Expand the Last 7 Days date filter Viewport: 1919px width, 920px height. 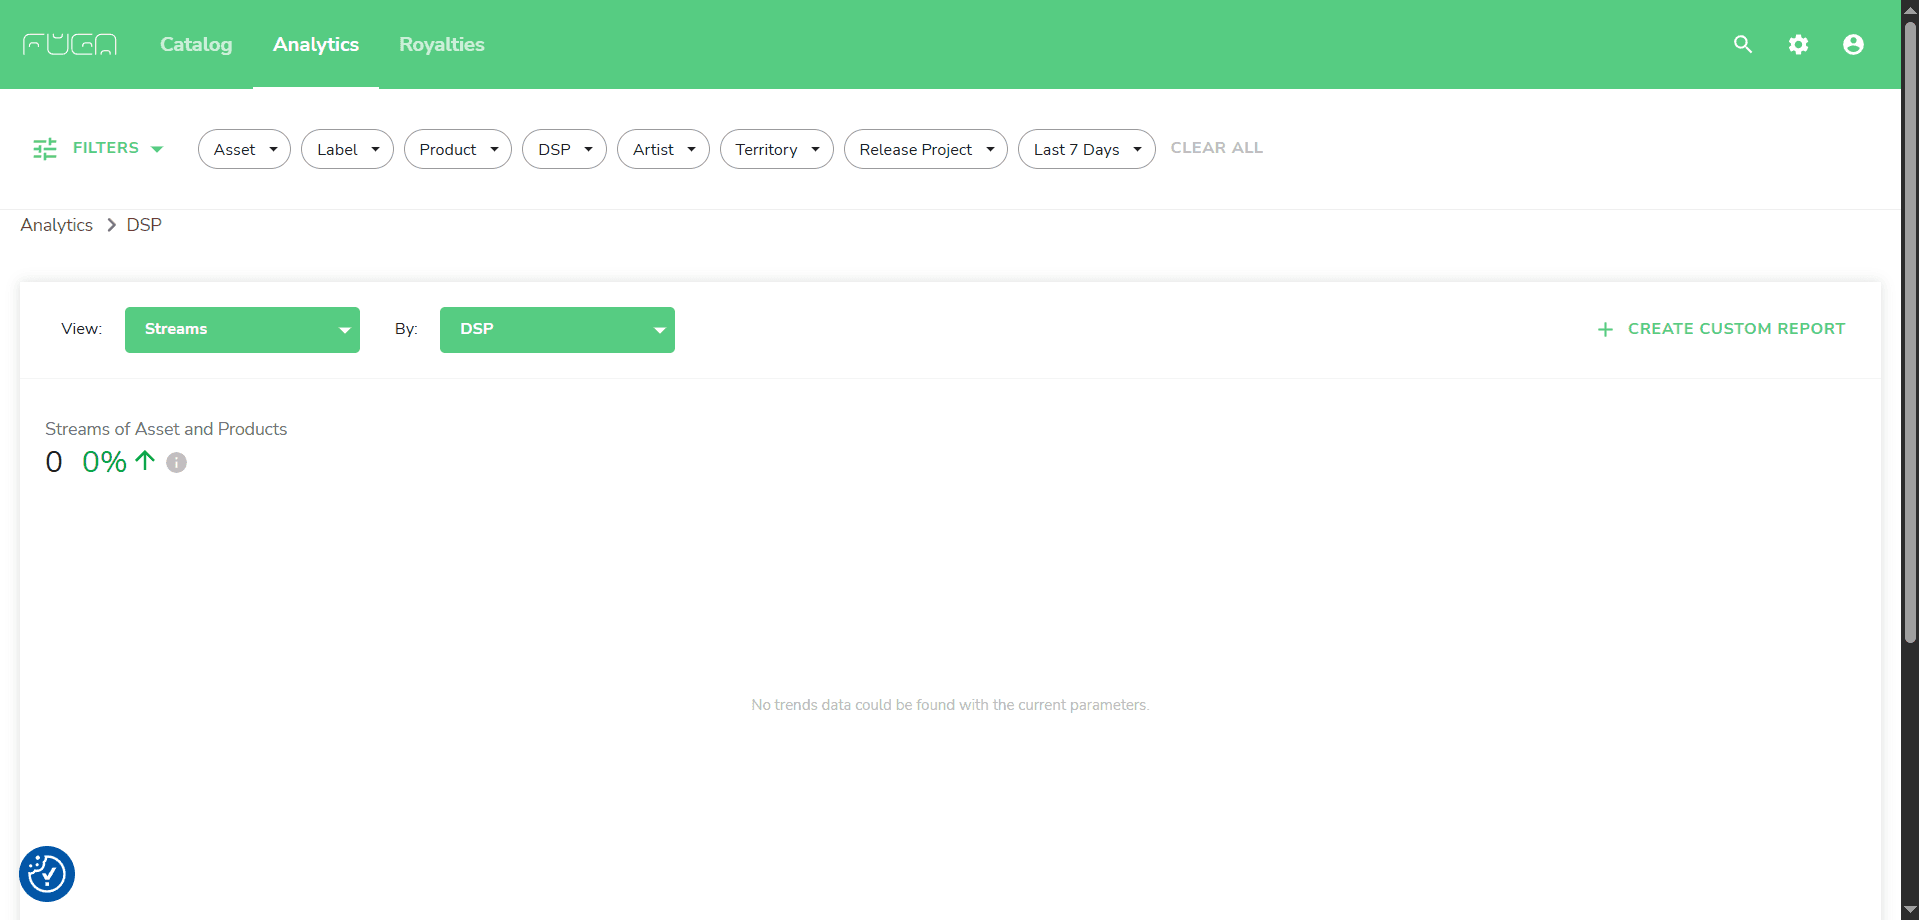click(x=1086, y=149)
